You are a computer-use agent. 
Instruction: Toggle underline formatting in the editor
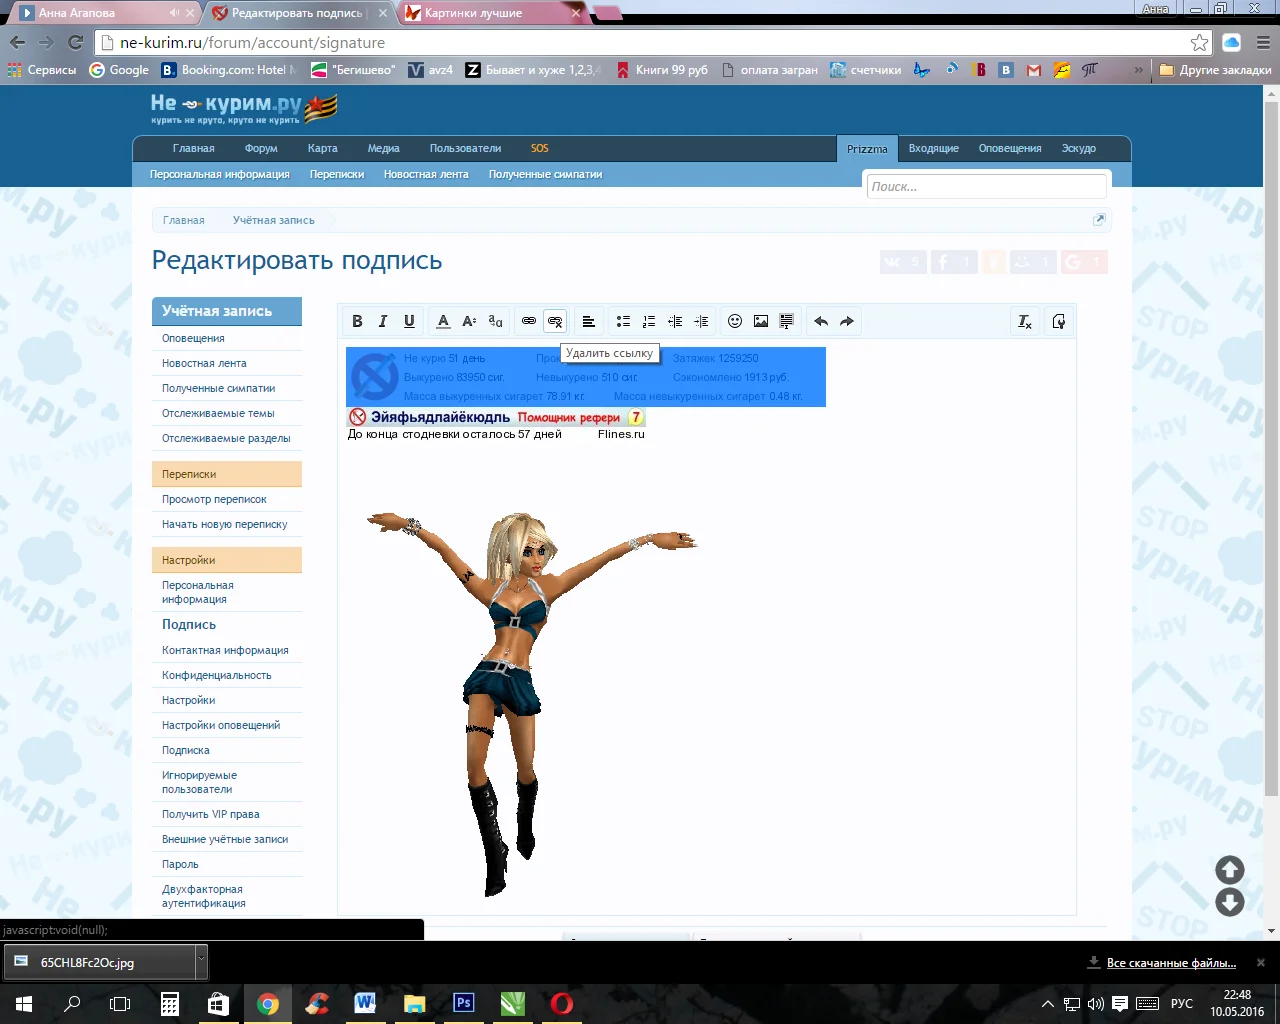[409, 321]
